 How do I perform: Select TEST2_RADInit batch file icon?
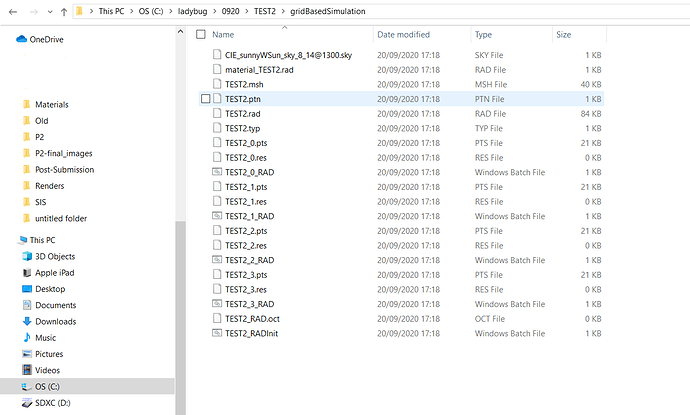[x=217, y=333]
